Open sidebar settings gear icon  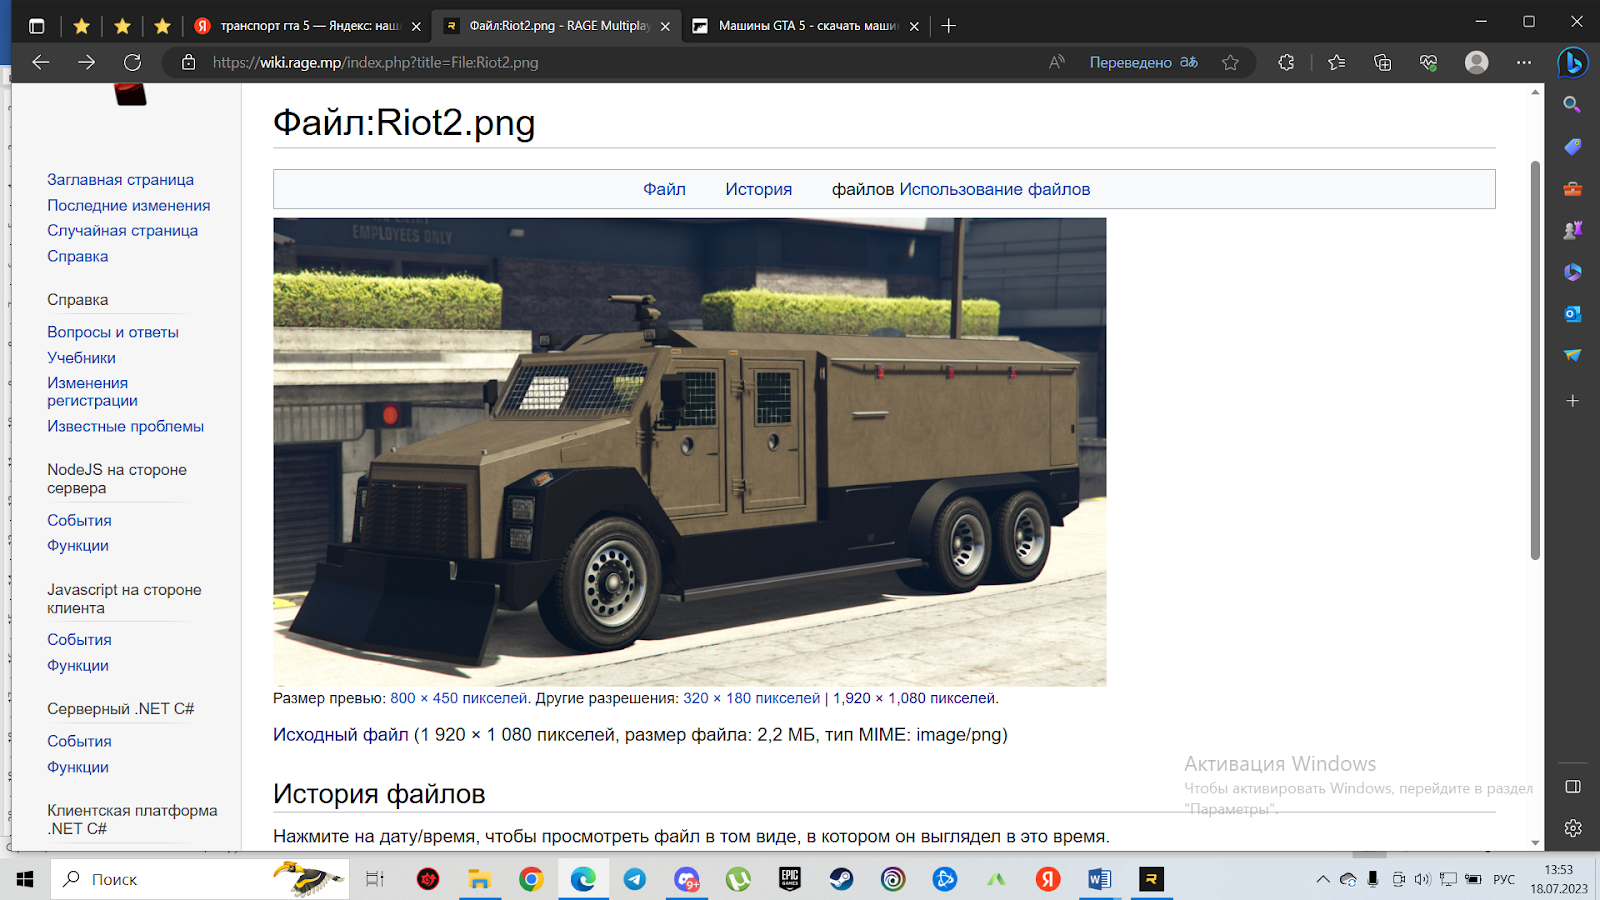pos(1572,828)
